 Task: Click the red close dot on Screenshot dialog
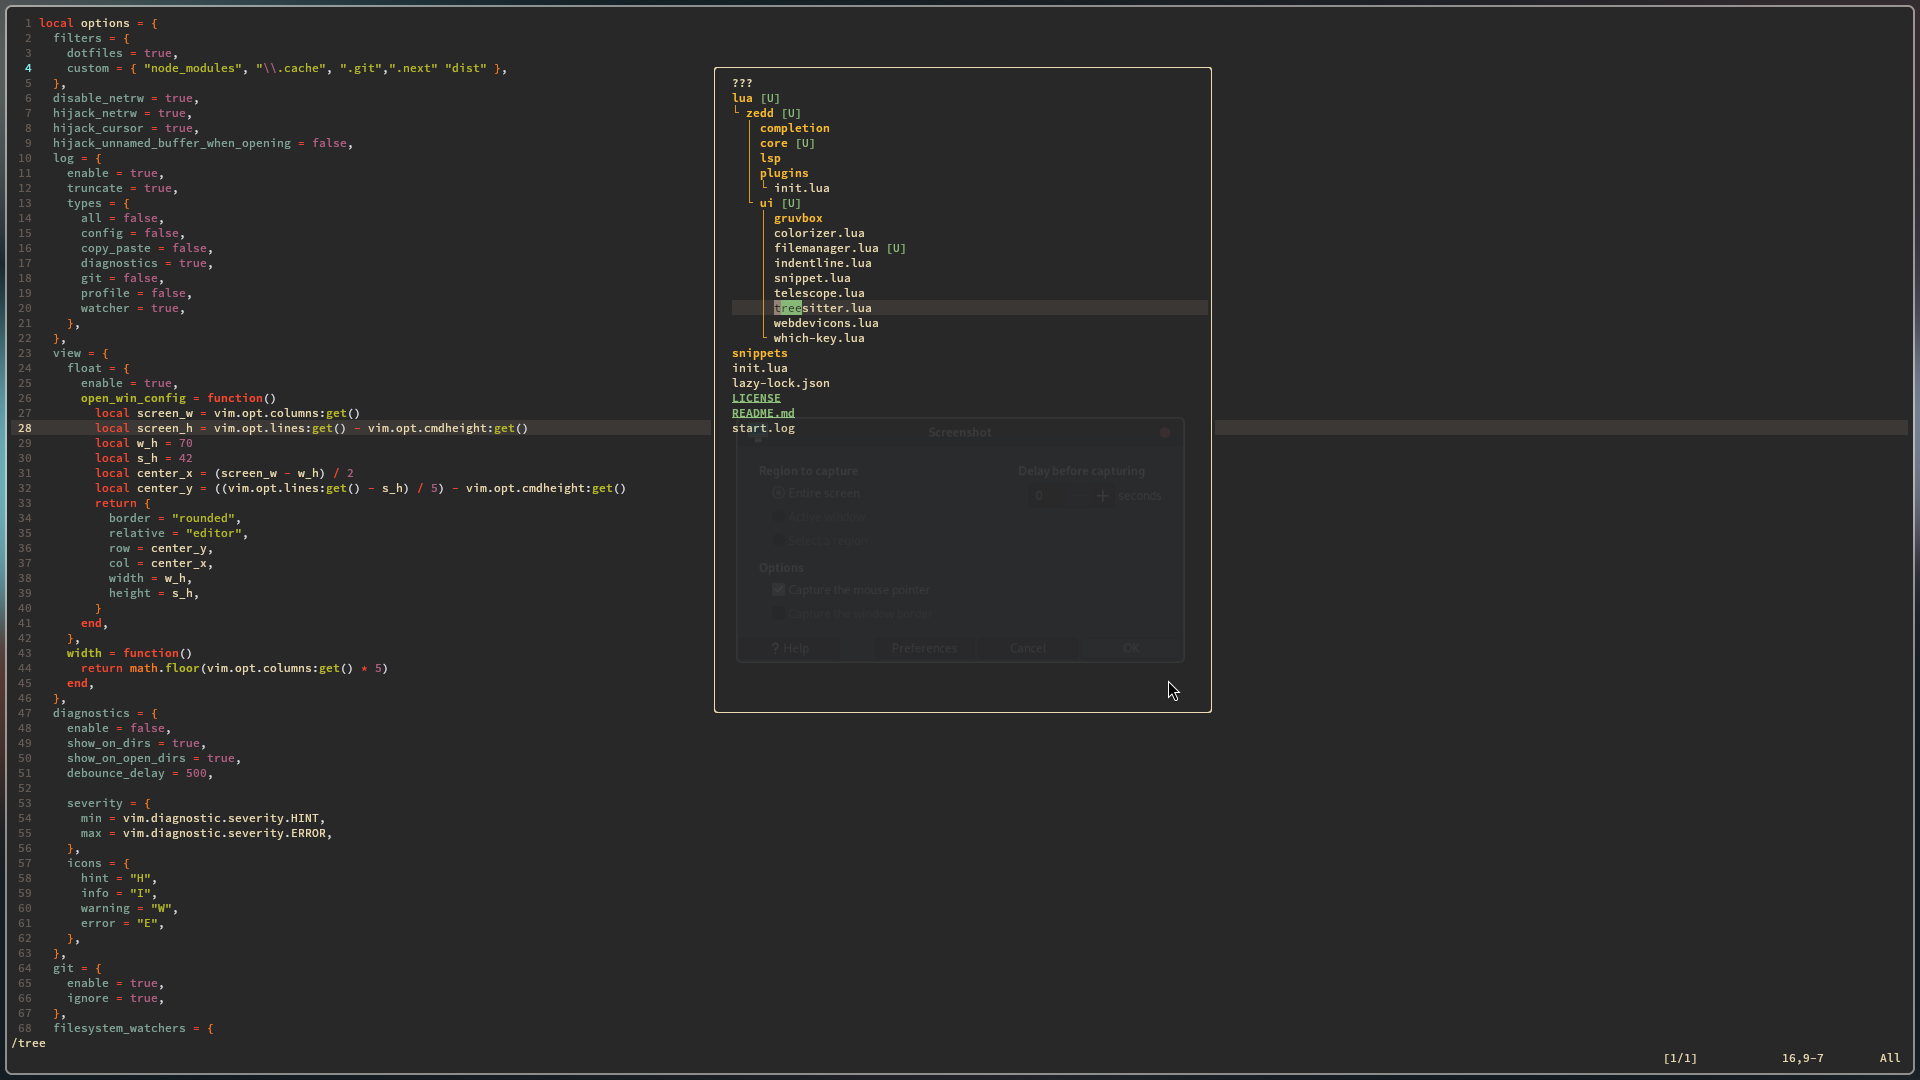pyautogui.click(x=1164, y=433)
